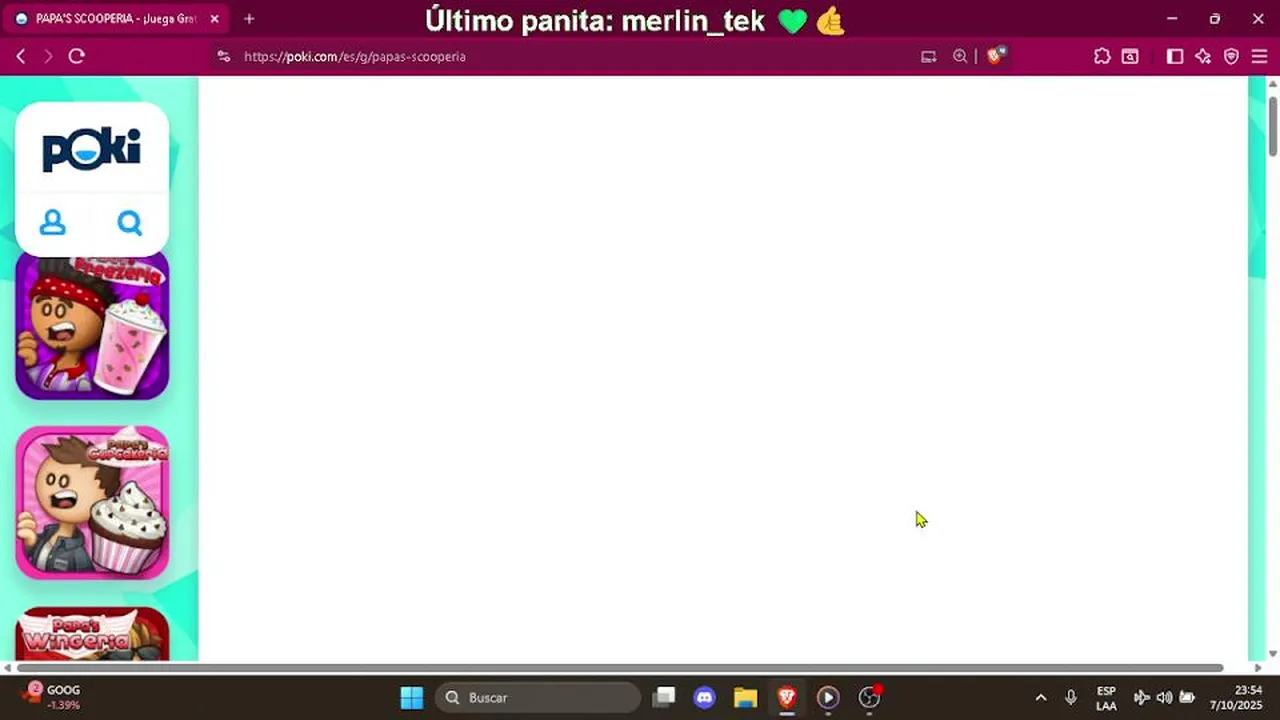1280x720 pixels.
Task: Click the vertical scrollbar thumb
Action: (x=1273, y=125)
